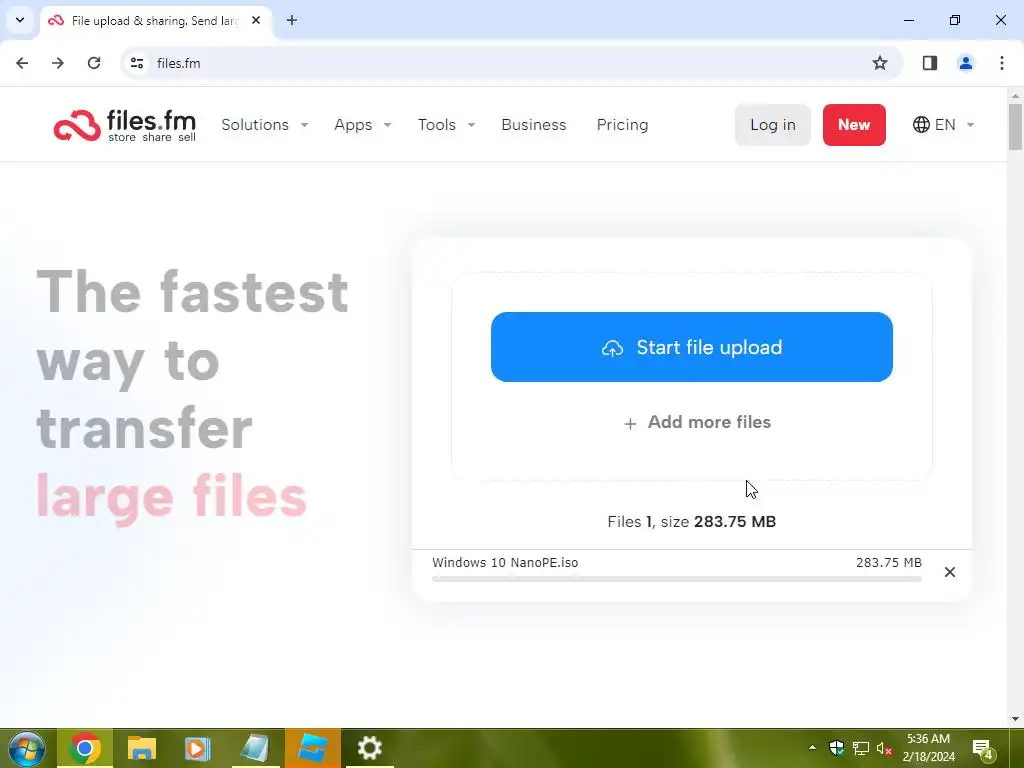Image resolution: width=1024 pixels, height=768 pixels.
Task: Select the Windows 10 NanoPE.iso file name
Action: 505,562
